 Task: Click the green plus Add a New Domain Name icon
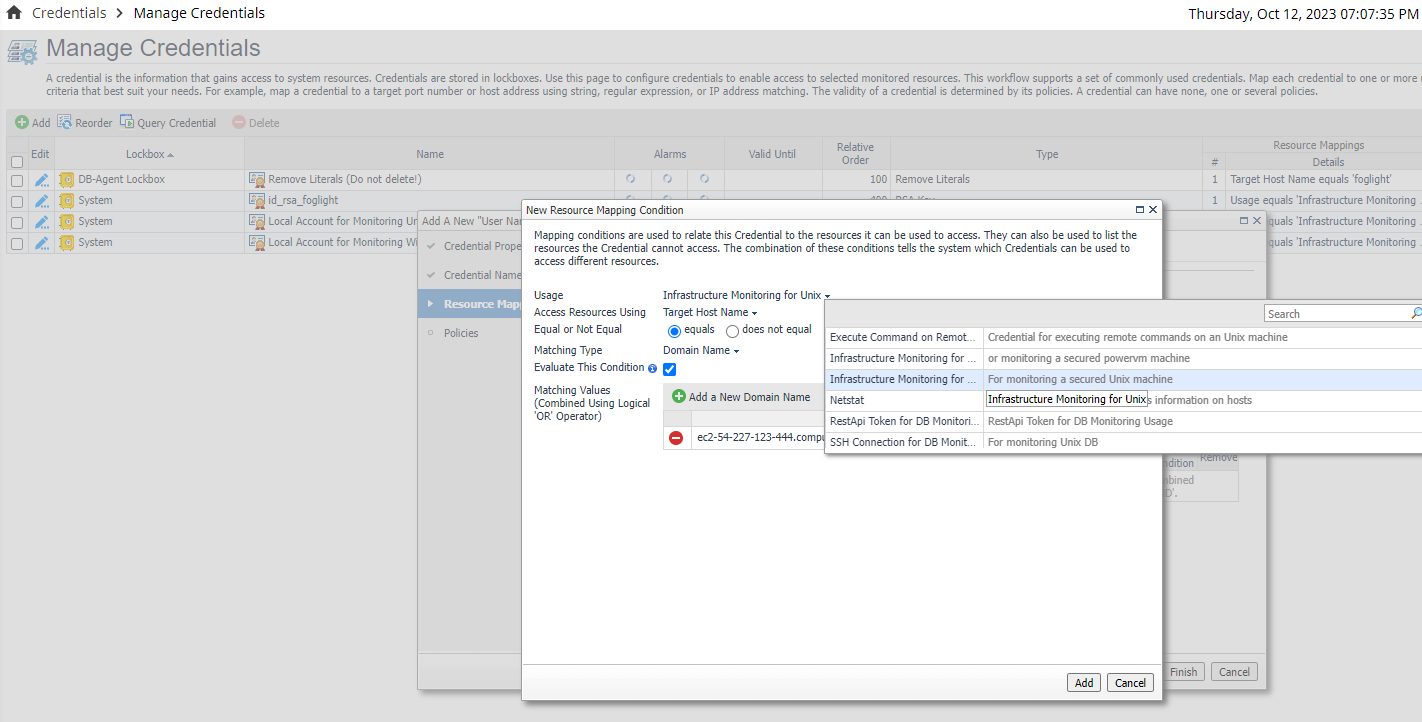(x=679, y=397)
